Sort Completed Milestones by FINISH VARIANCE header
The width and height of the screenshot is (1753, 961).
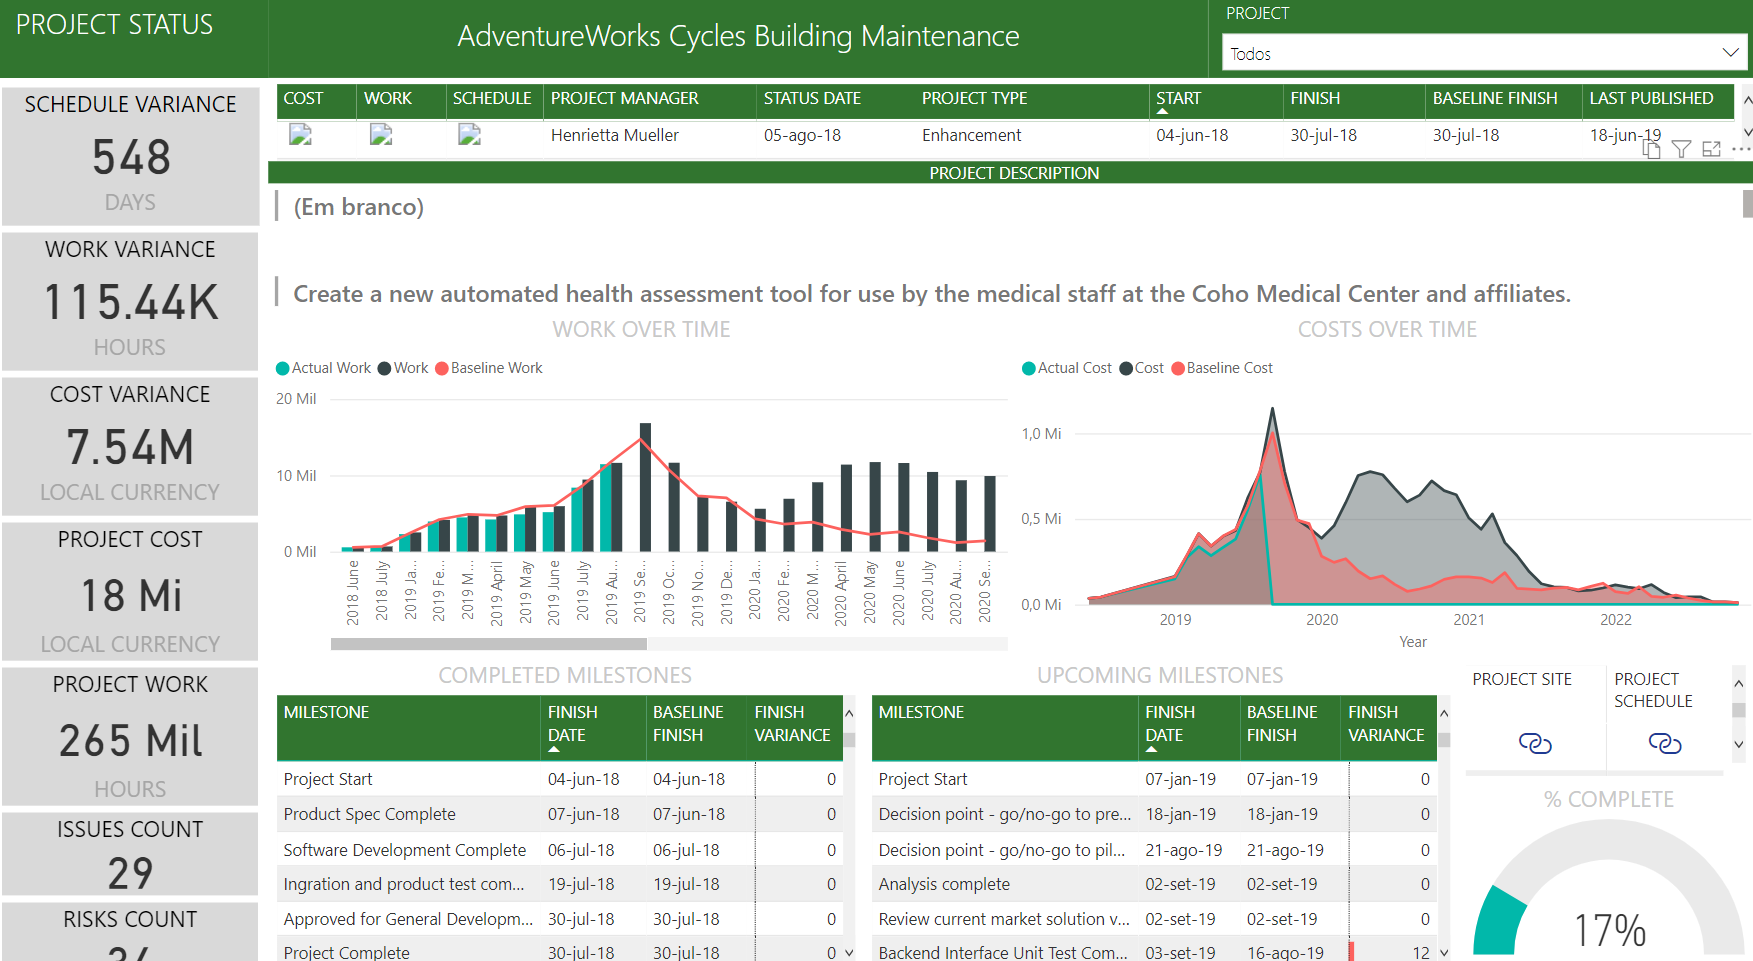point(792,723)
